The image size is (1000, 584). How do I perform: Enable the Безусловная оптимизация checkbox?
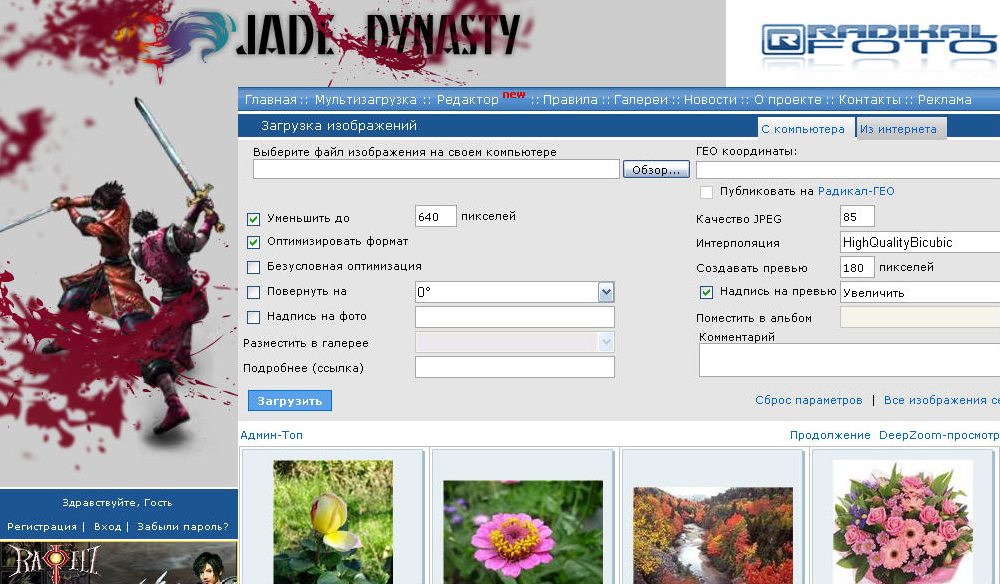coord(253,267)
